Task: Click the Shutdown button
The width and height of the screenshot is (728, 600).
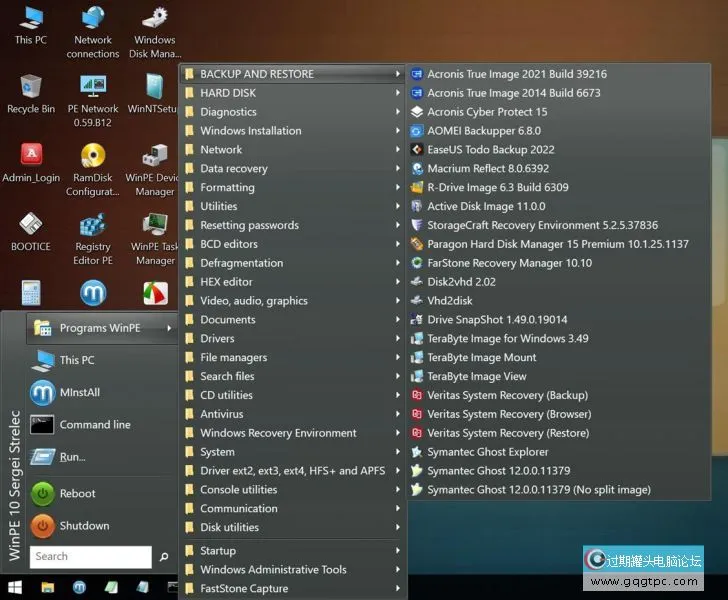Action: pos(83,525)
